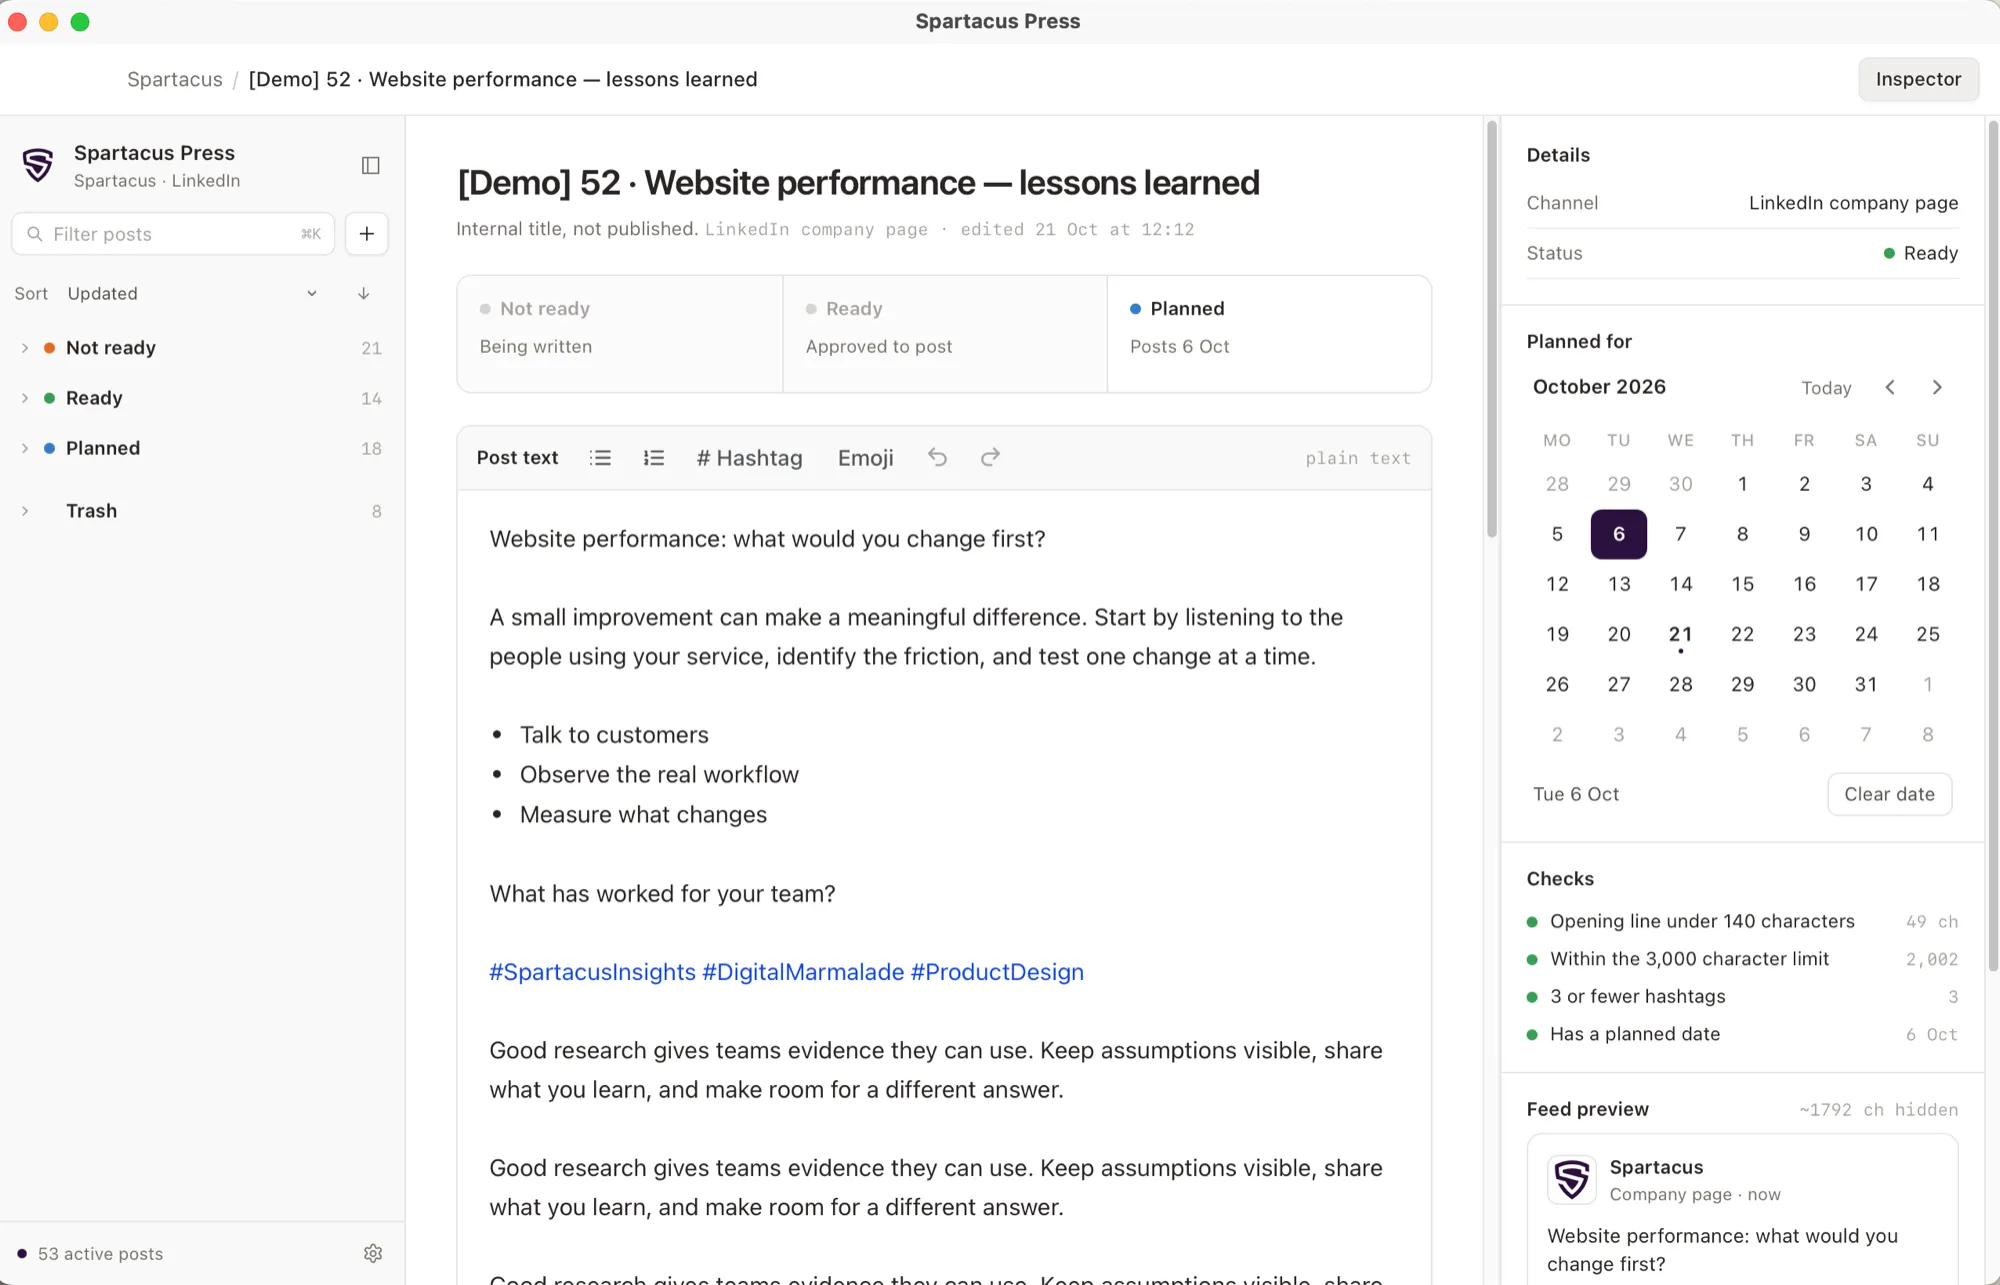Go to next month in calendar

click(x=1937, y=387)
